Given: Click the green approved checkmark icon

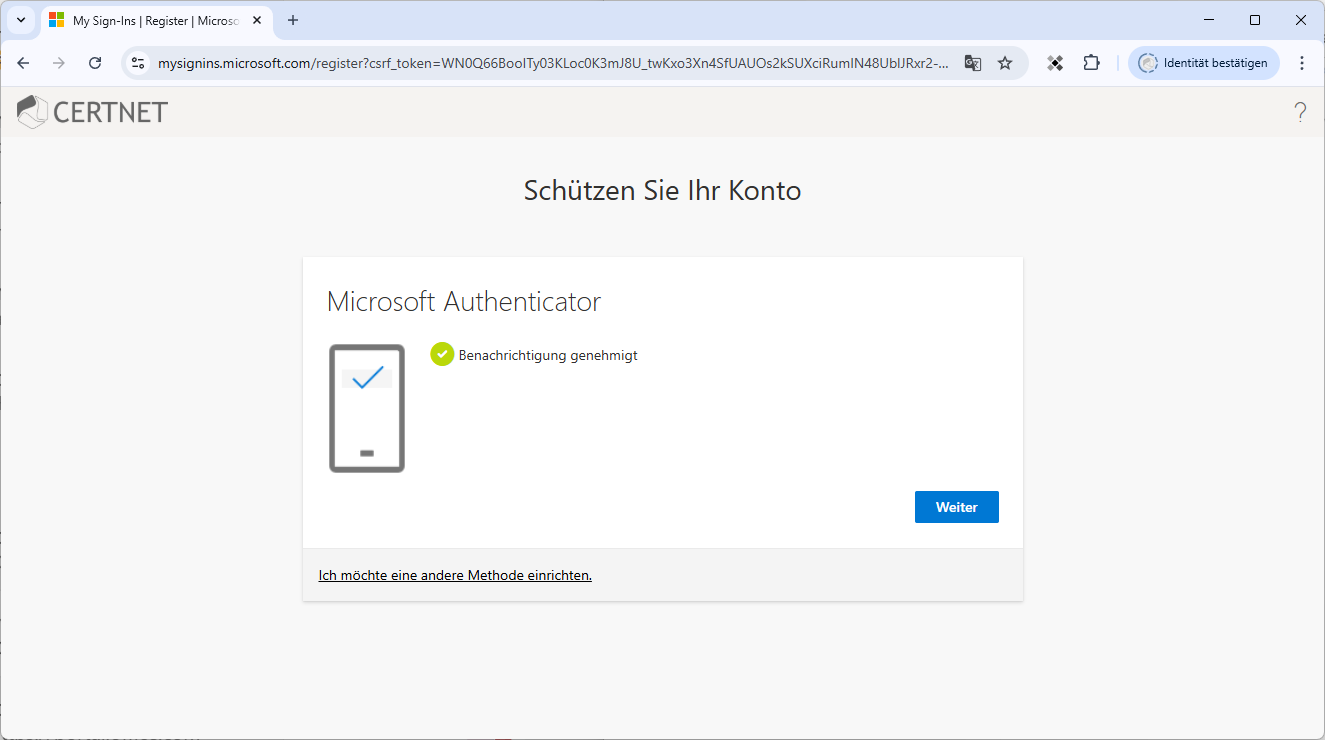Looking at the screenshot, I should click(x=442, y=354).
